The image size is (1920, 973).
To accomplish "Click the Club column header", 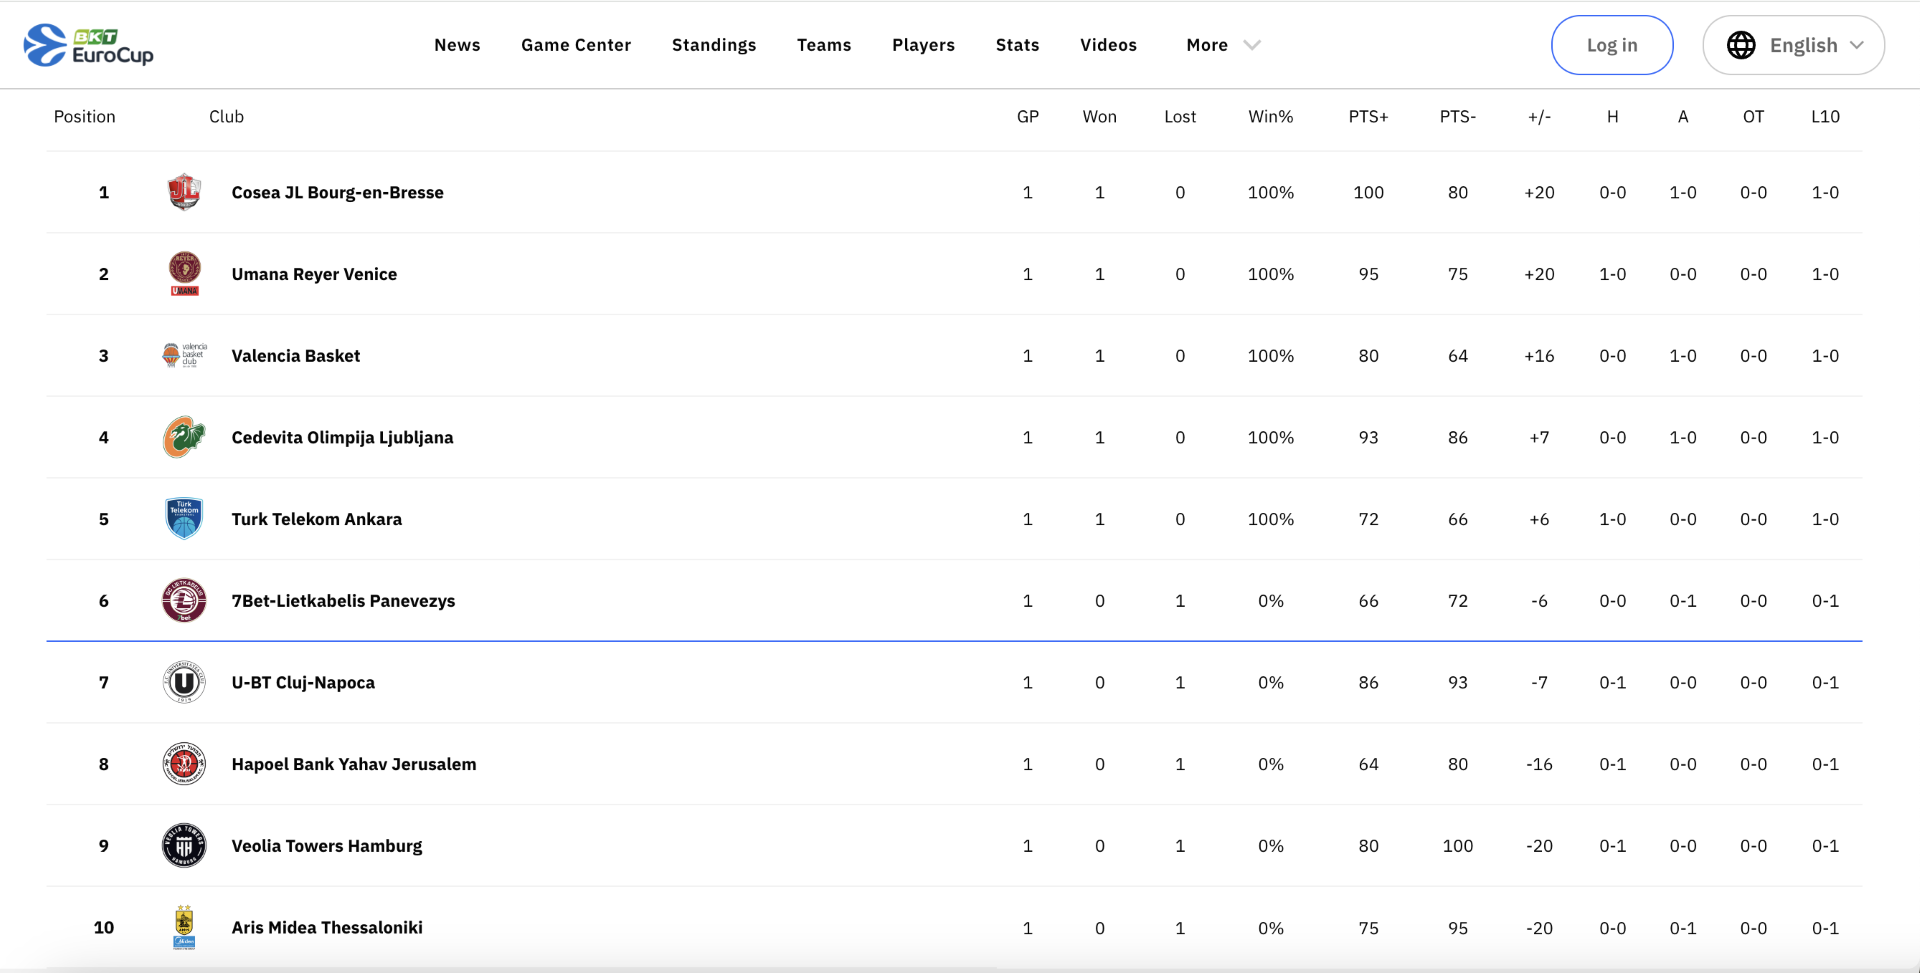I will pos(226,116).
